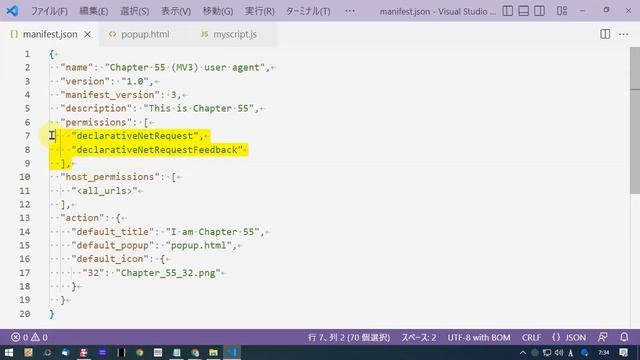Open the Windows Start button

(x=9, y=352)
